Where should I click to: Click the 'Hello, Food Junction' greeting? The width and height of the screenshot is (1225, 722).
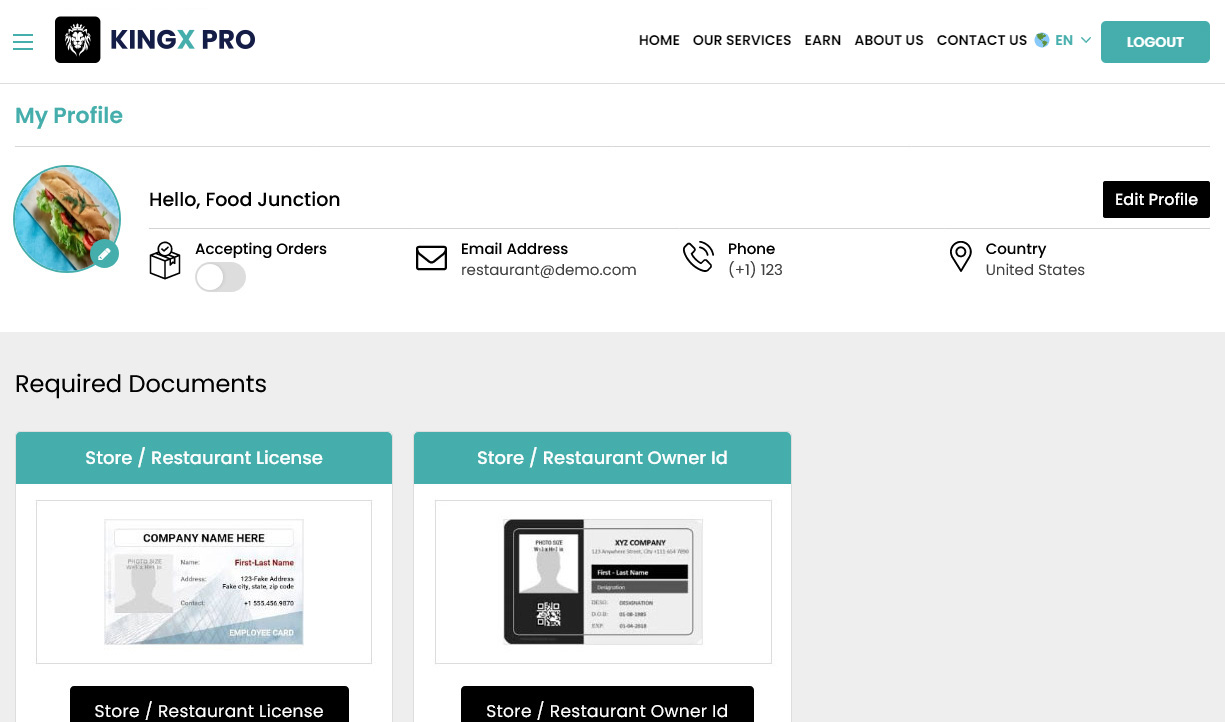[245, 199]
